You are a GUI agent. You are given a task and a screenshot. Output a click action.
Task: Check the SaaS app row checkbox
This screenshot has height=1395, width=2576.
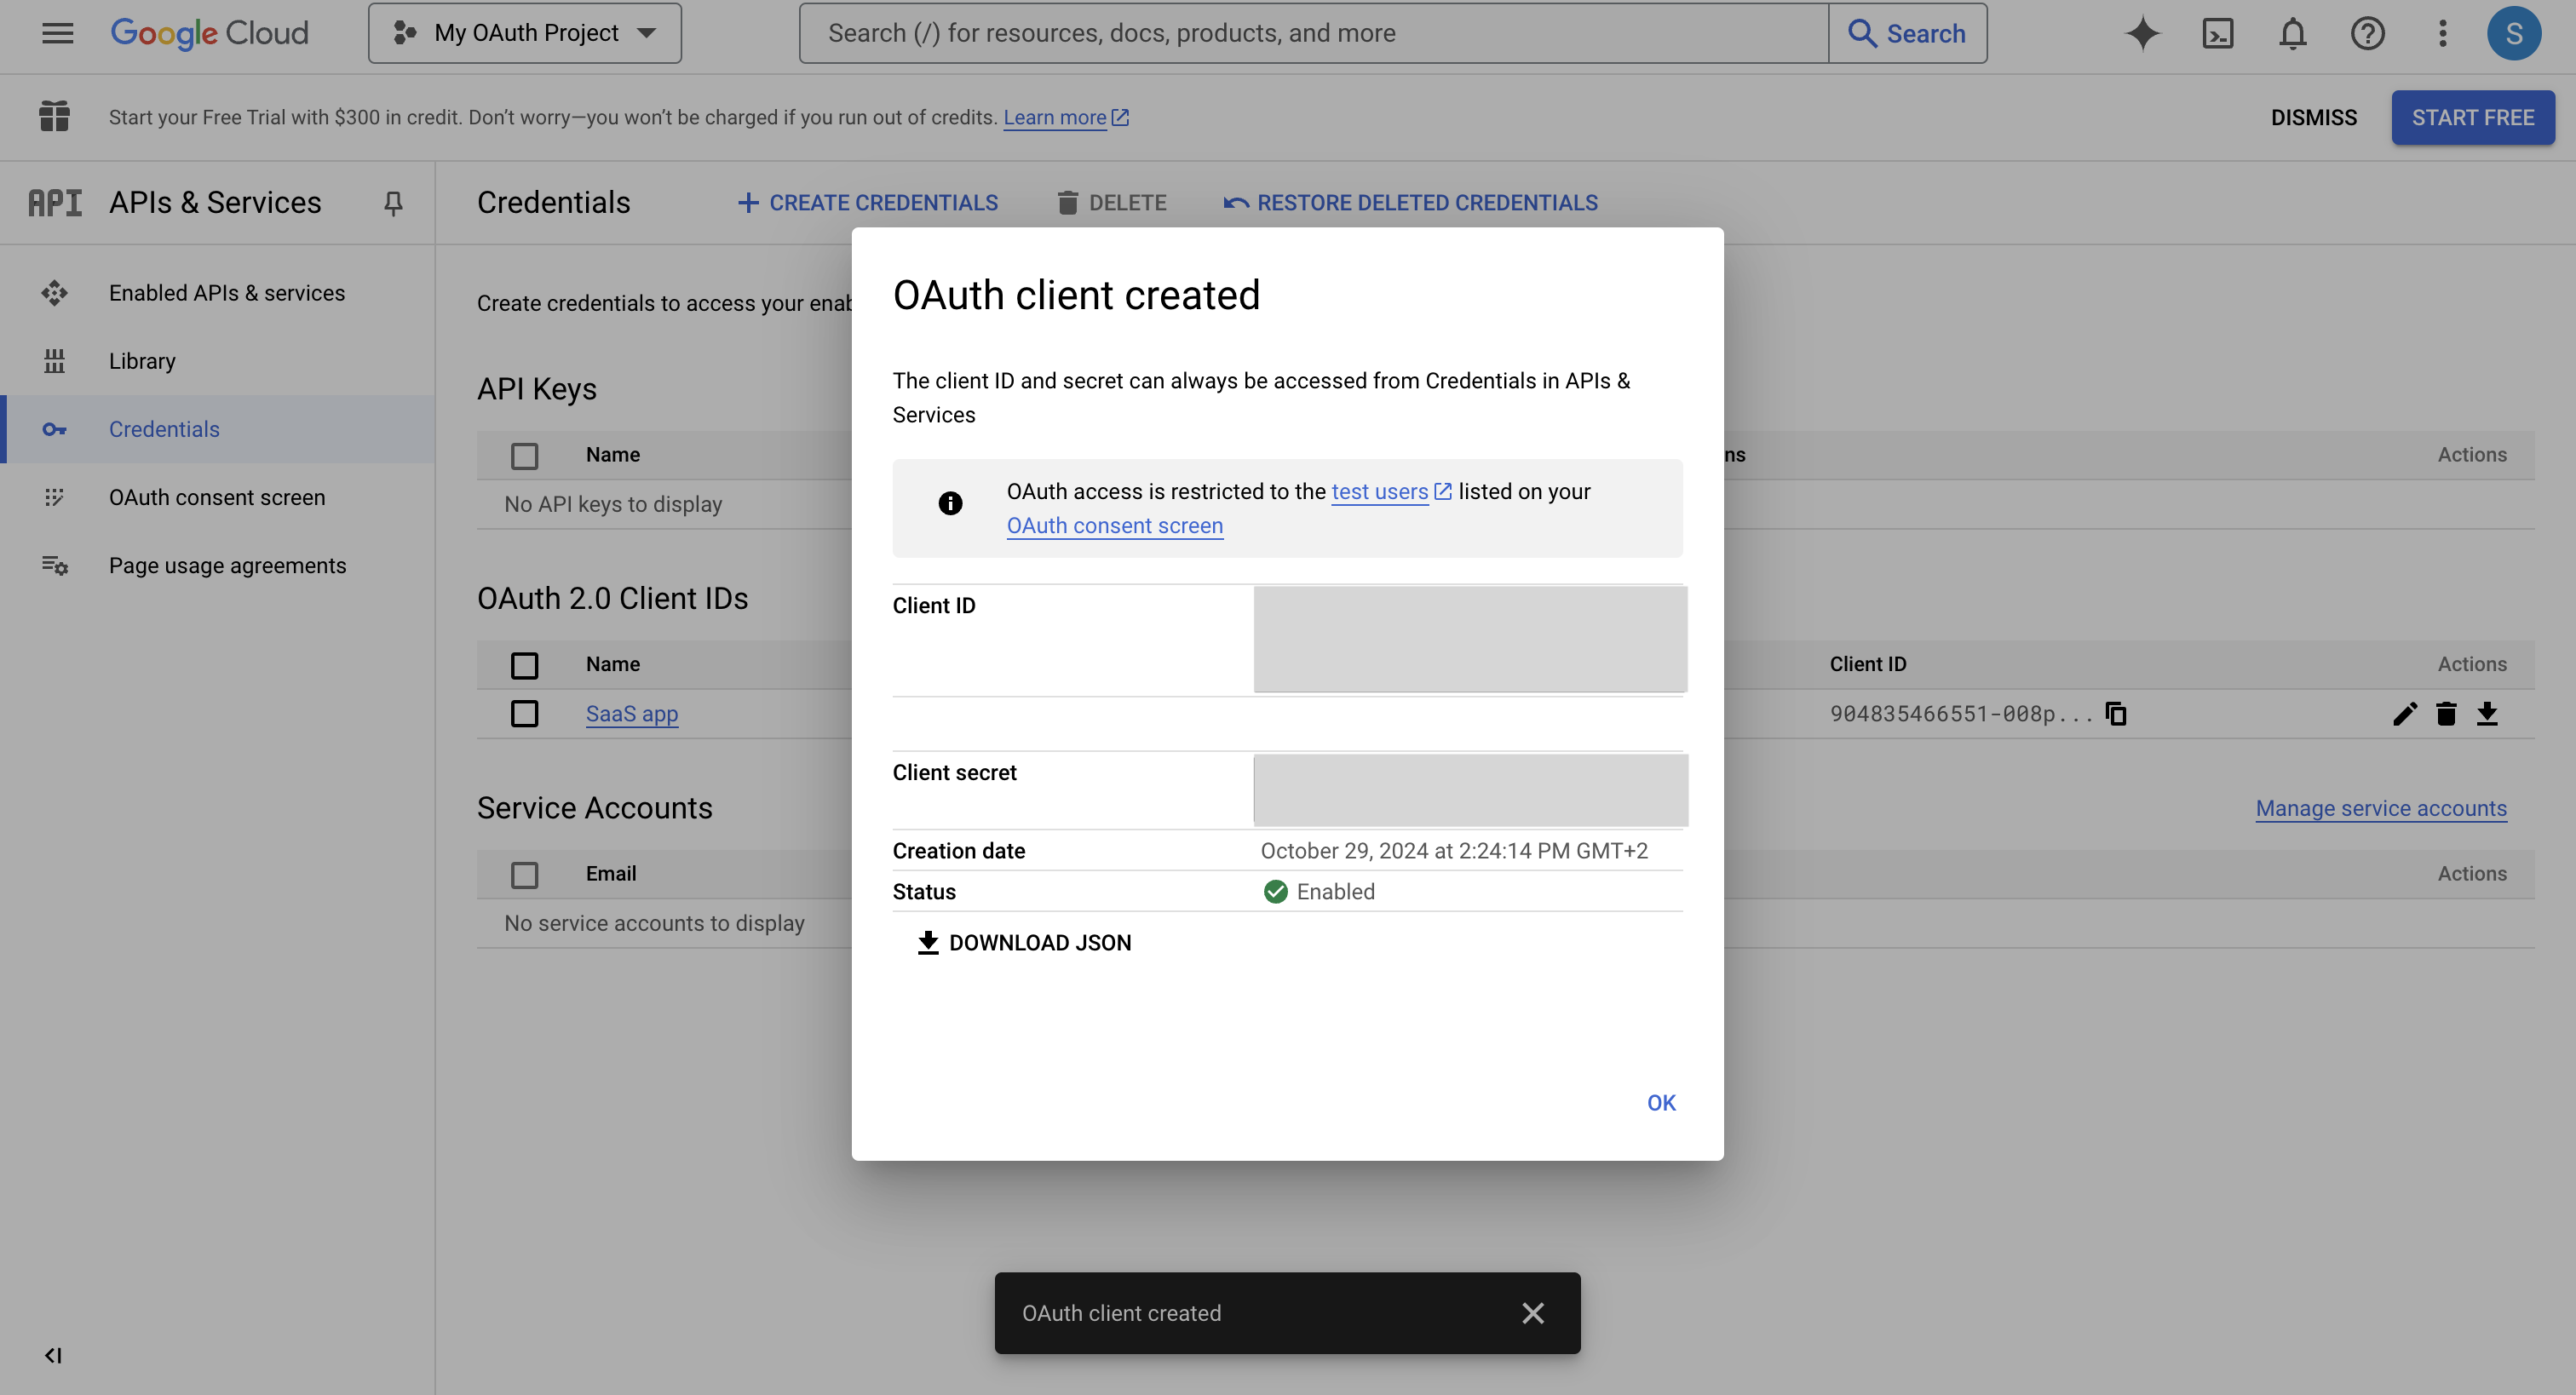point(524,713)
